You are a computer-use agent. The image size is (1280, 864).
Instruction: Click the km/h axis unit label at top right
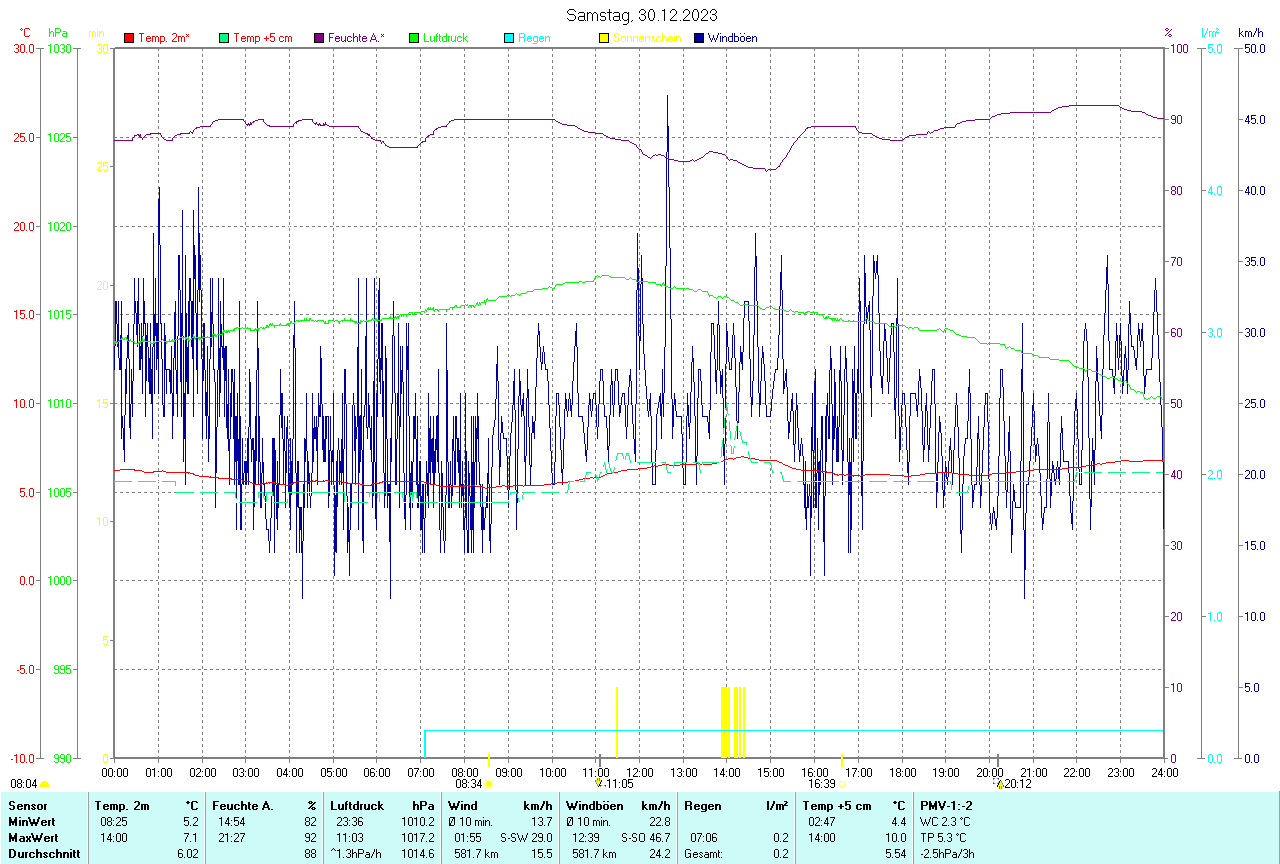1250,33
